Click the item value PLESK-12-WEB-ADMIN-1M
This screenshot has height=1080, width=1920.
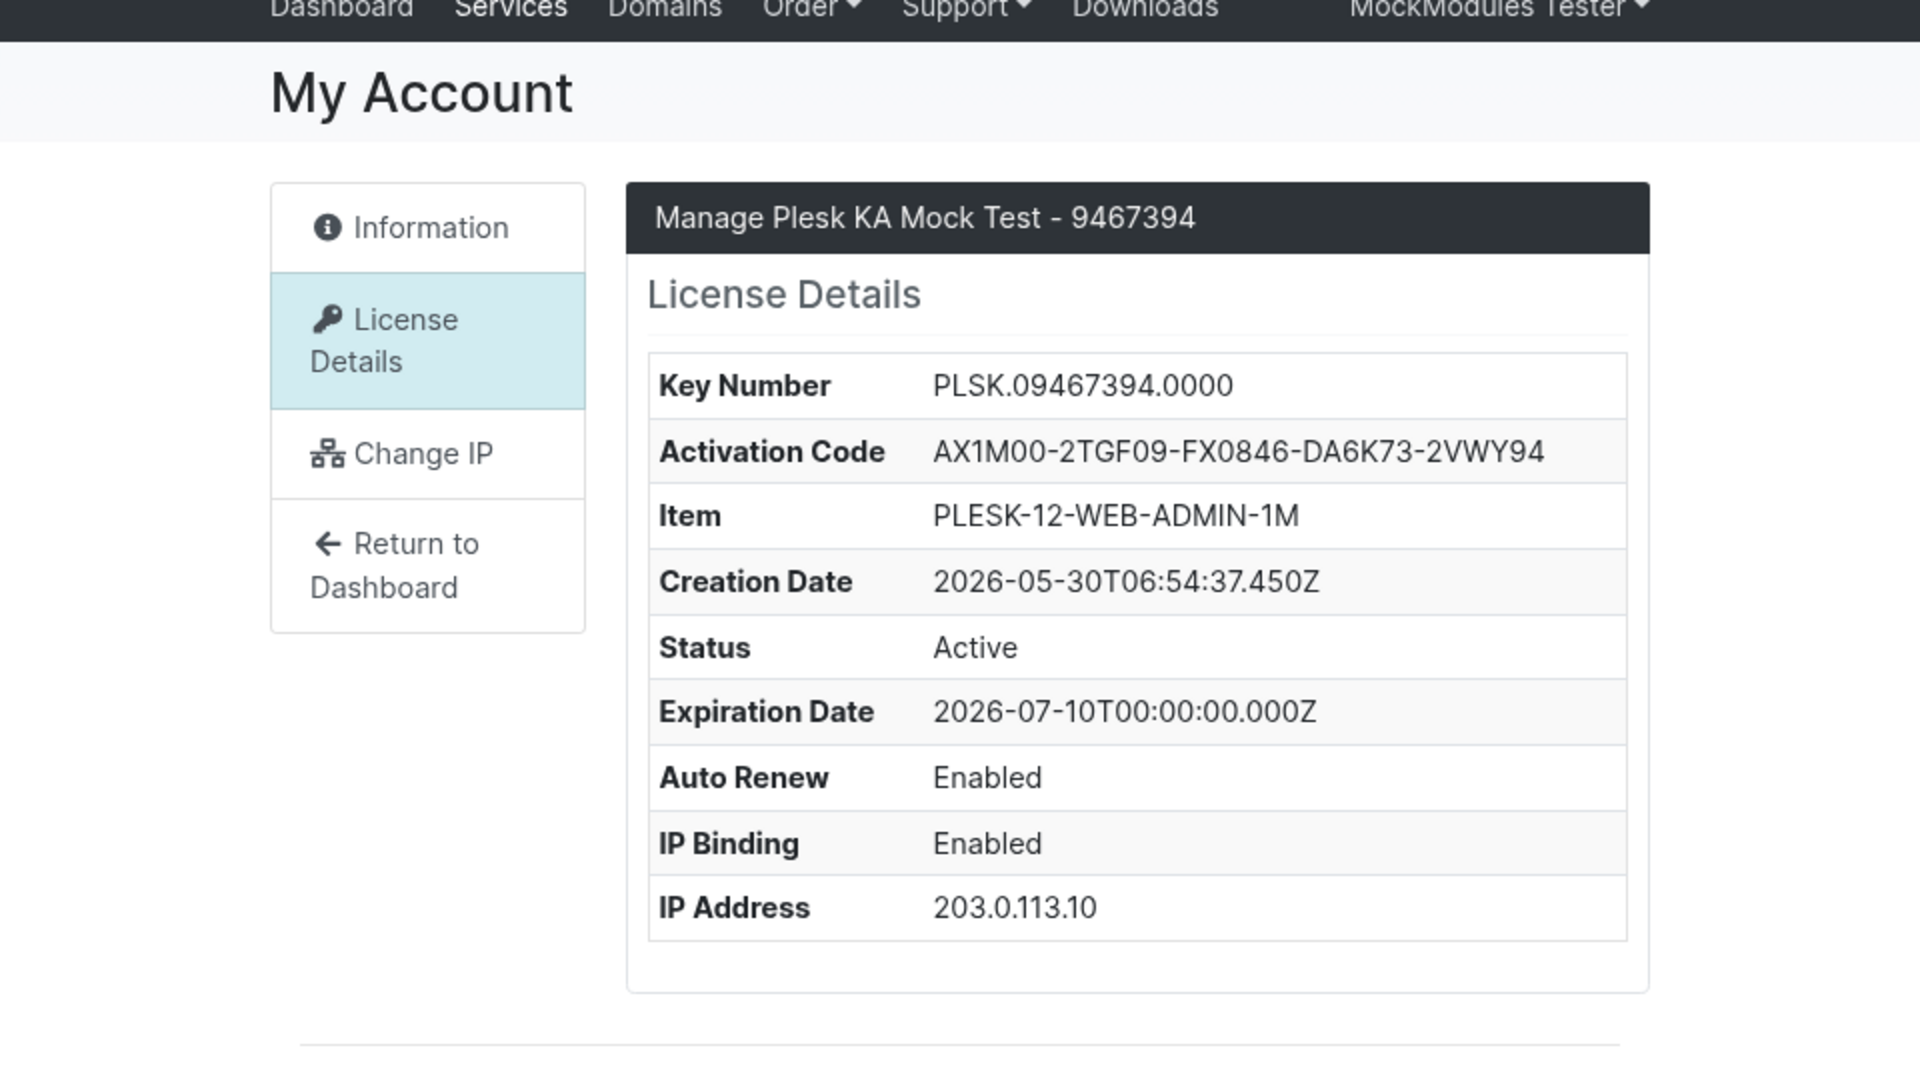pyautogui.click(x=1116, y=516)
